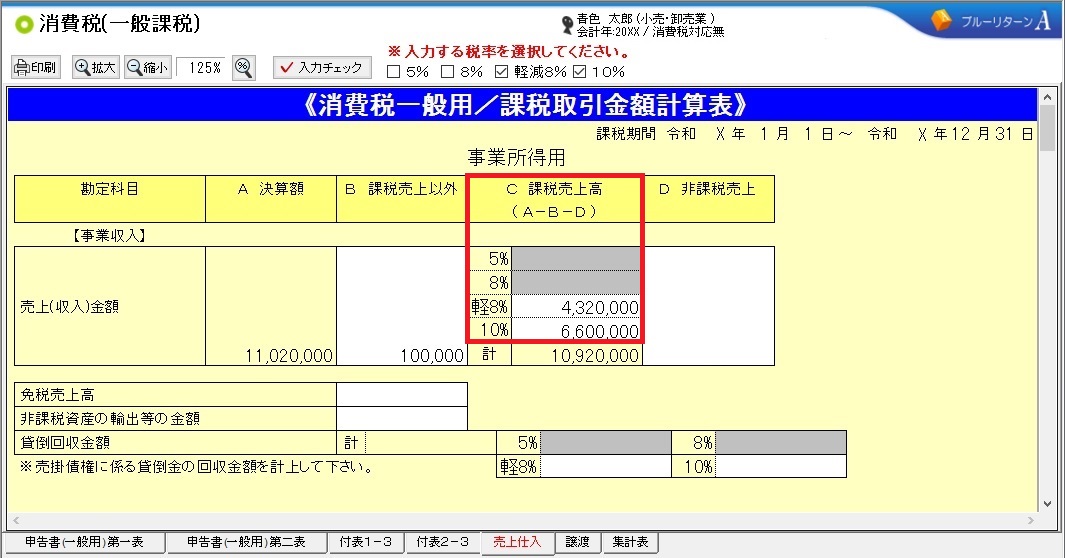Click the ブルーリターンA logo icon

pyautogui.click(x=941, y=20)
